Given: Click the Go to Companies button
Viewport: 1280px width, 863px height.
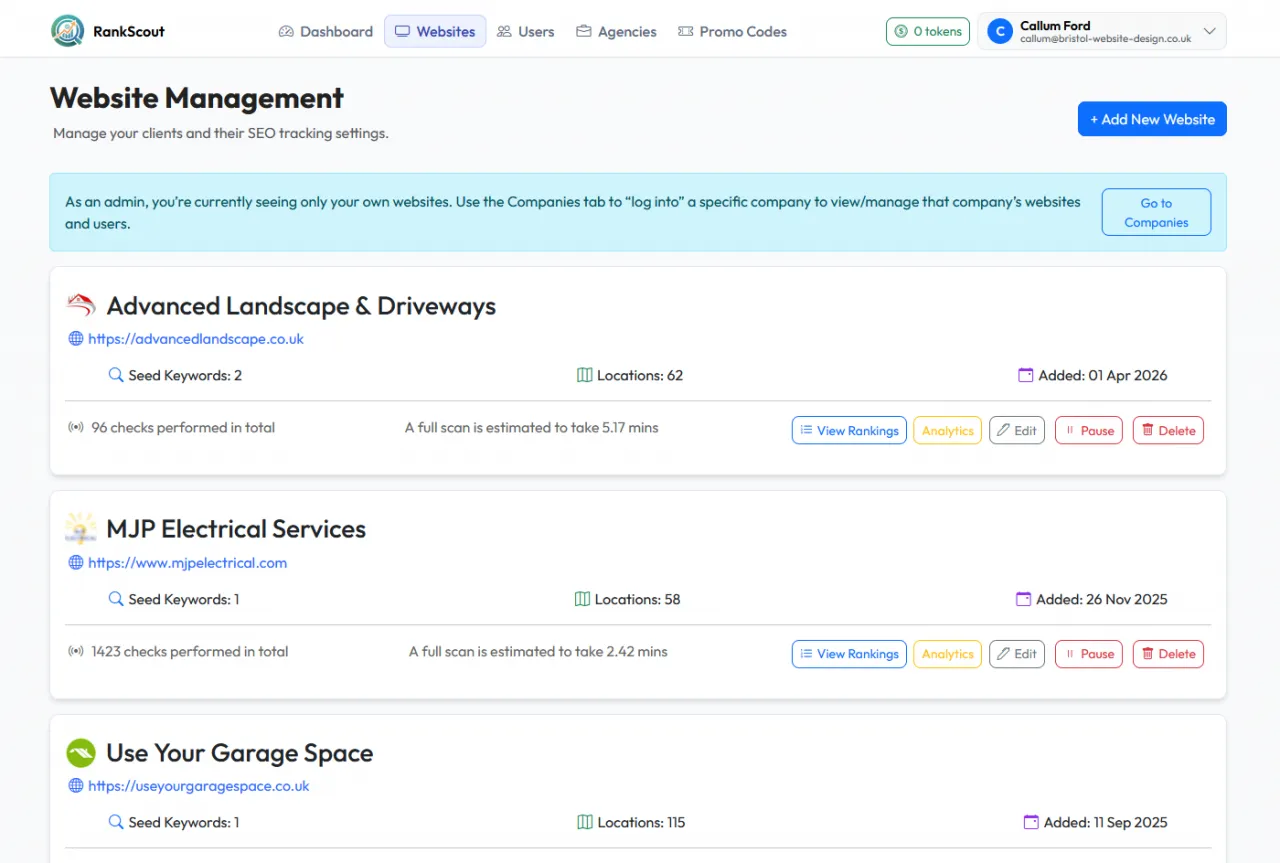Looking at the screenshot, I should click(x=1156, y=212).
